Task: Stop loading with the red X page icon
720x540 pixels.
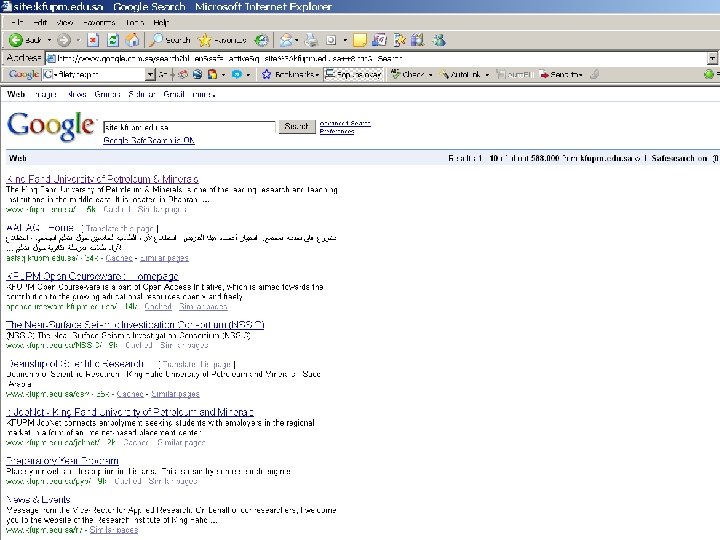Action: tap(93, 40)
